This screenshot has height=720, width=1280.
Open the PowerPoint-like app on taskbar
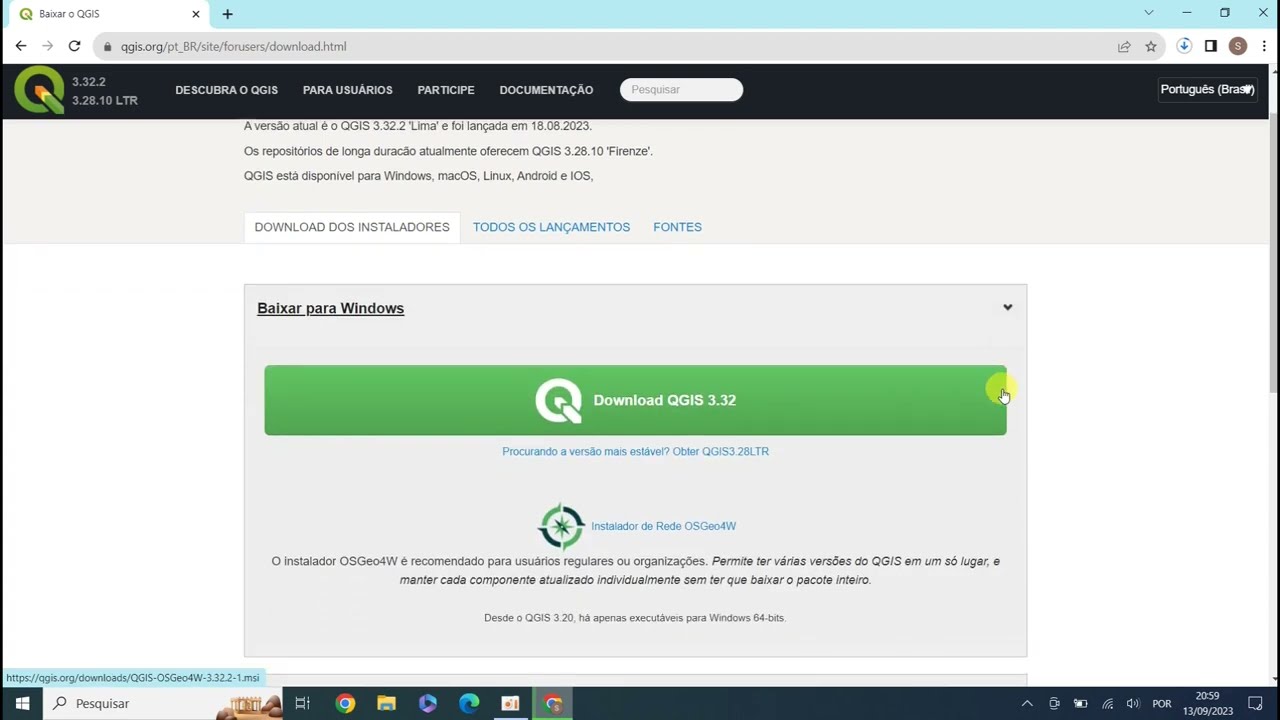point(510,703)
